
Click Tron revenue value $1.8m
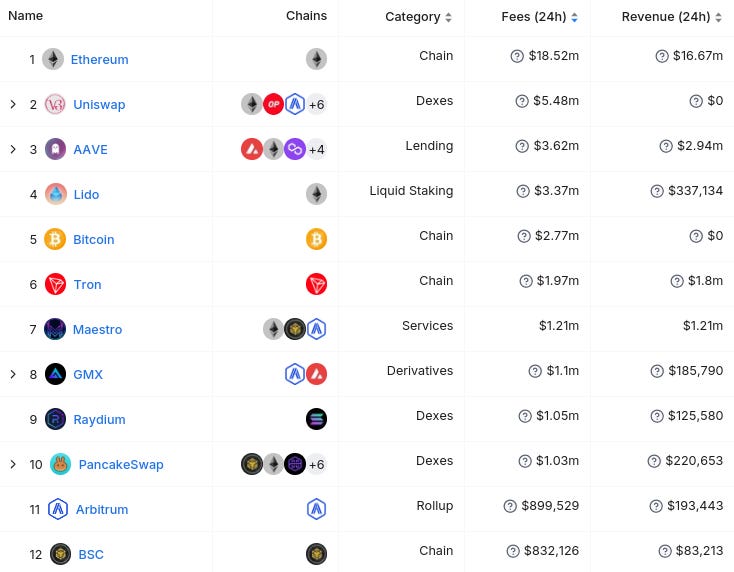pos(705,281)
